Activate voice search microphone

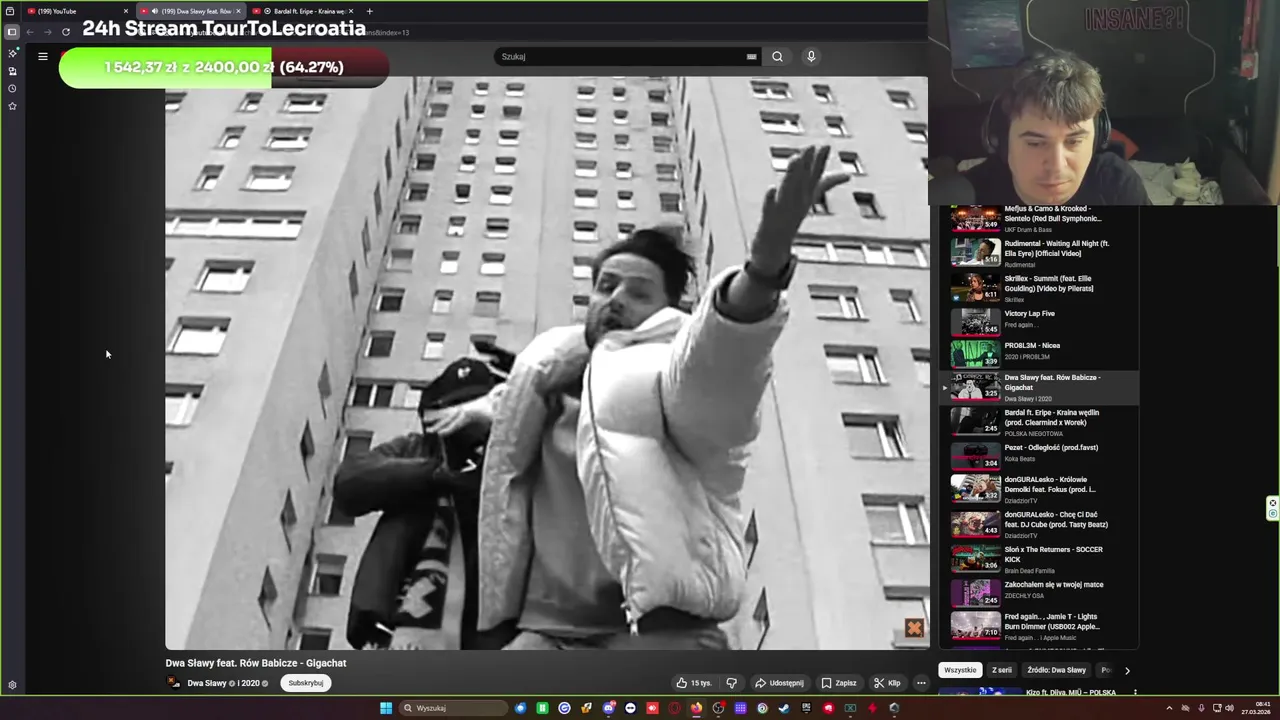click(811, 56)
